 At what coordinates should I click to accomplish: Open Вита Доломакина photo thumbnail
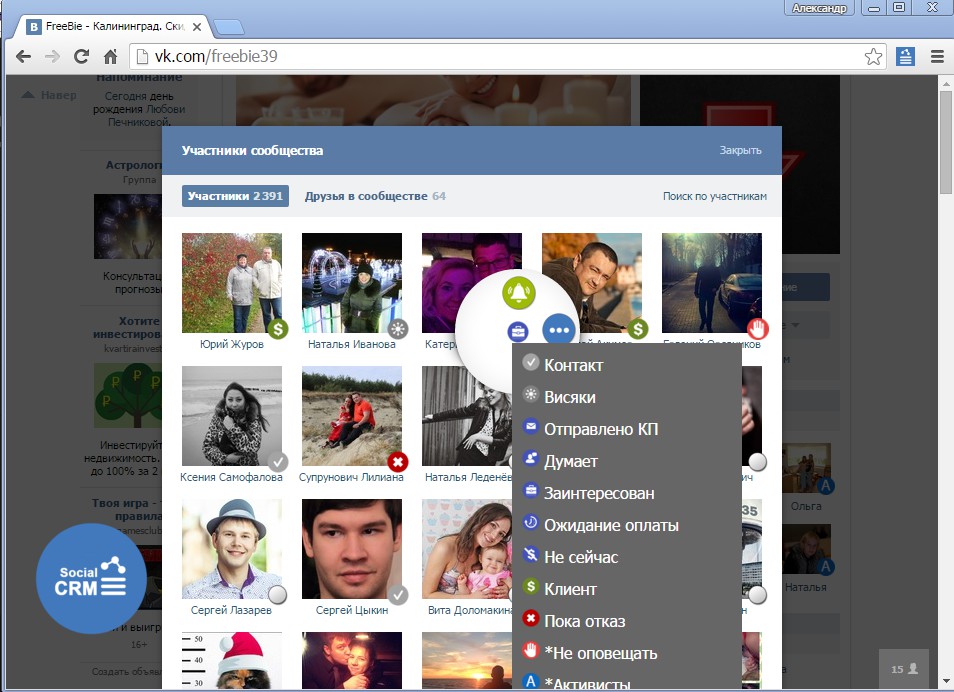click(467, 548)
